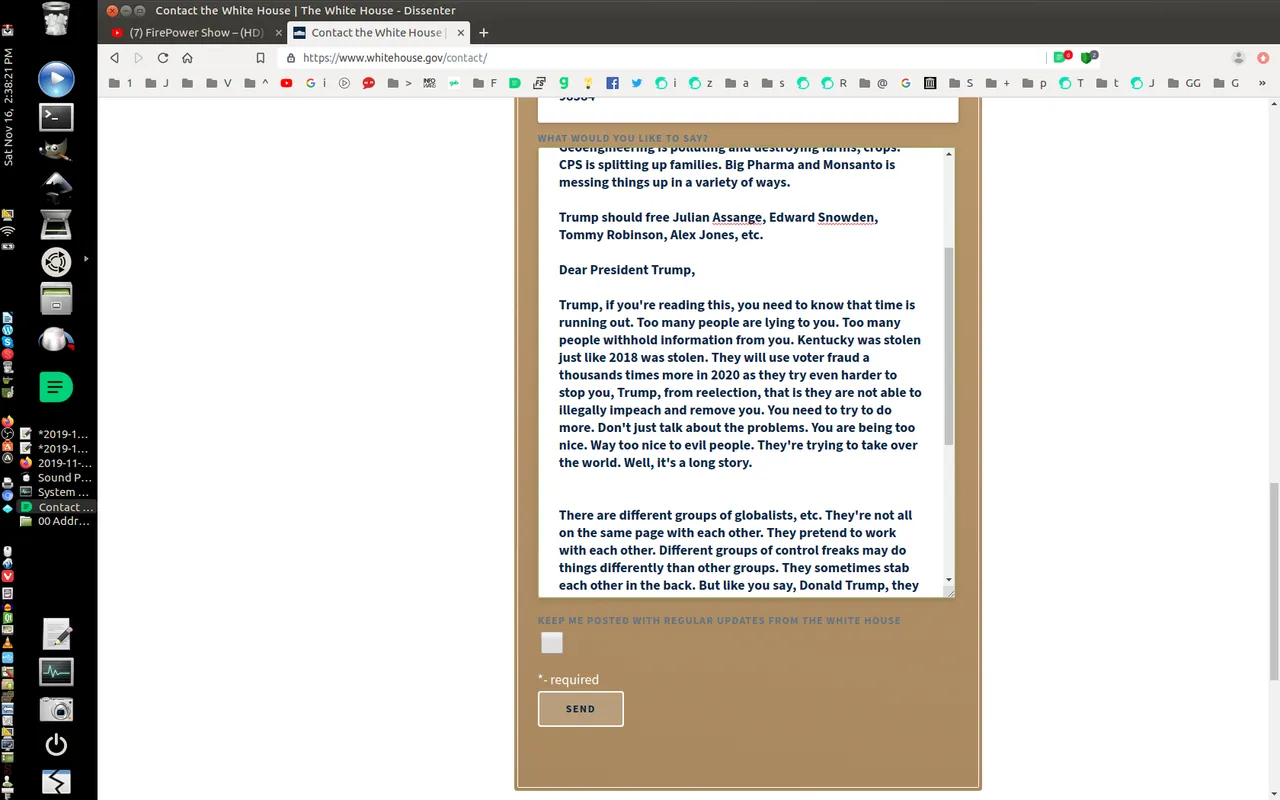Open the Dissenter comments extension icon
The image size is (1280, 800).
1062,57
